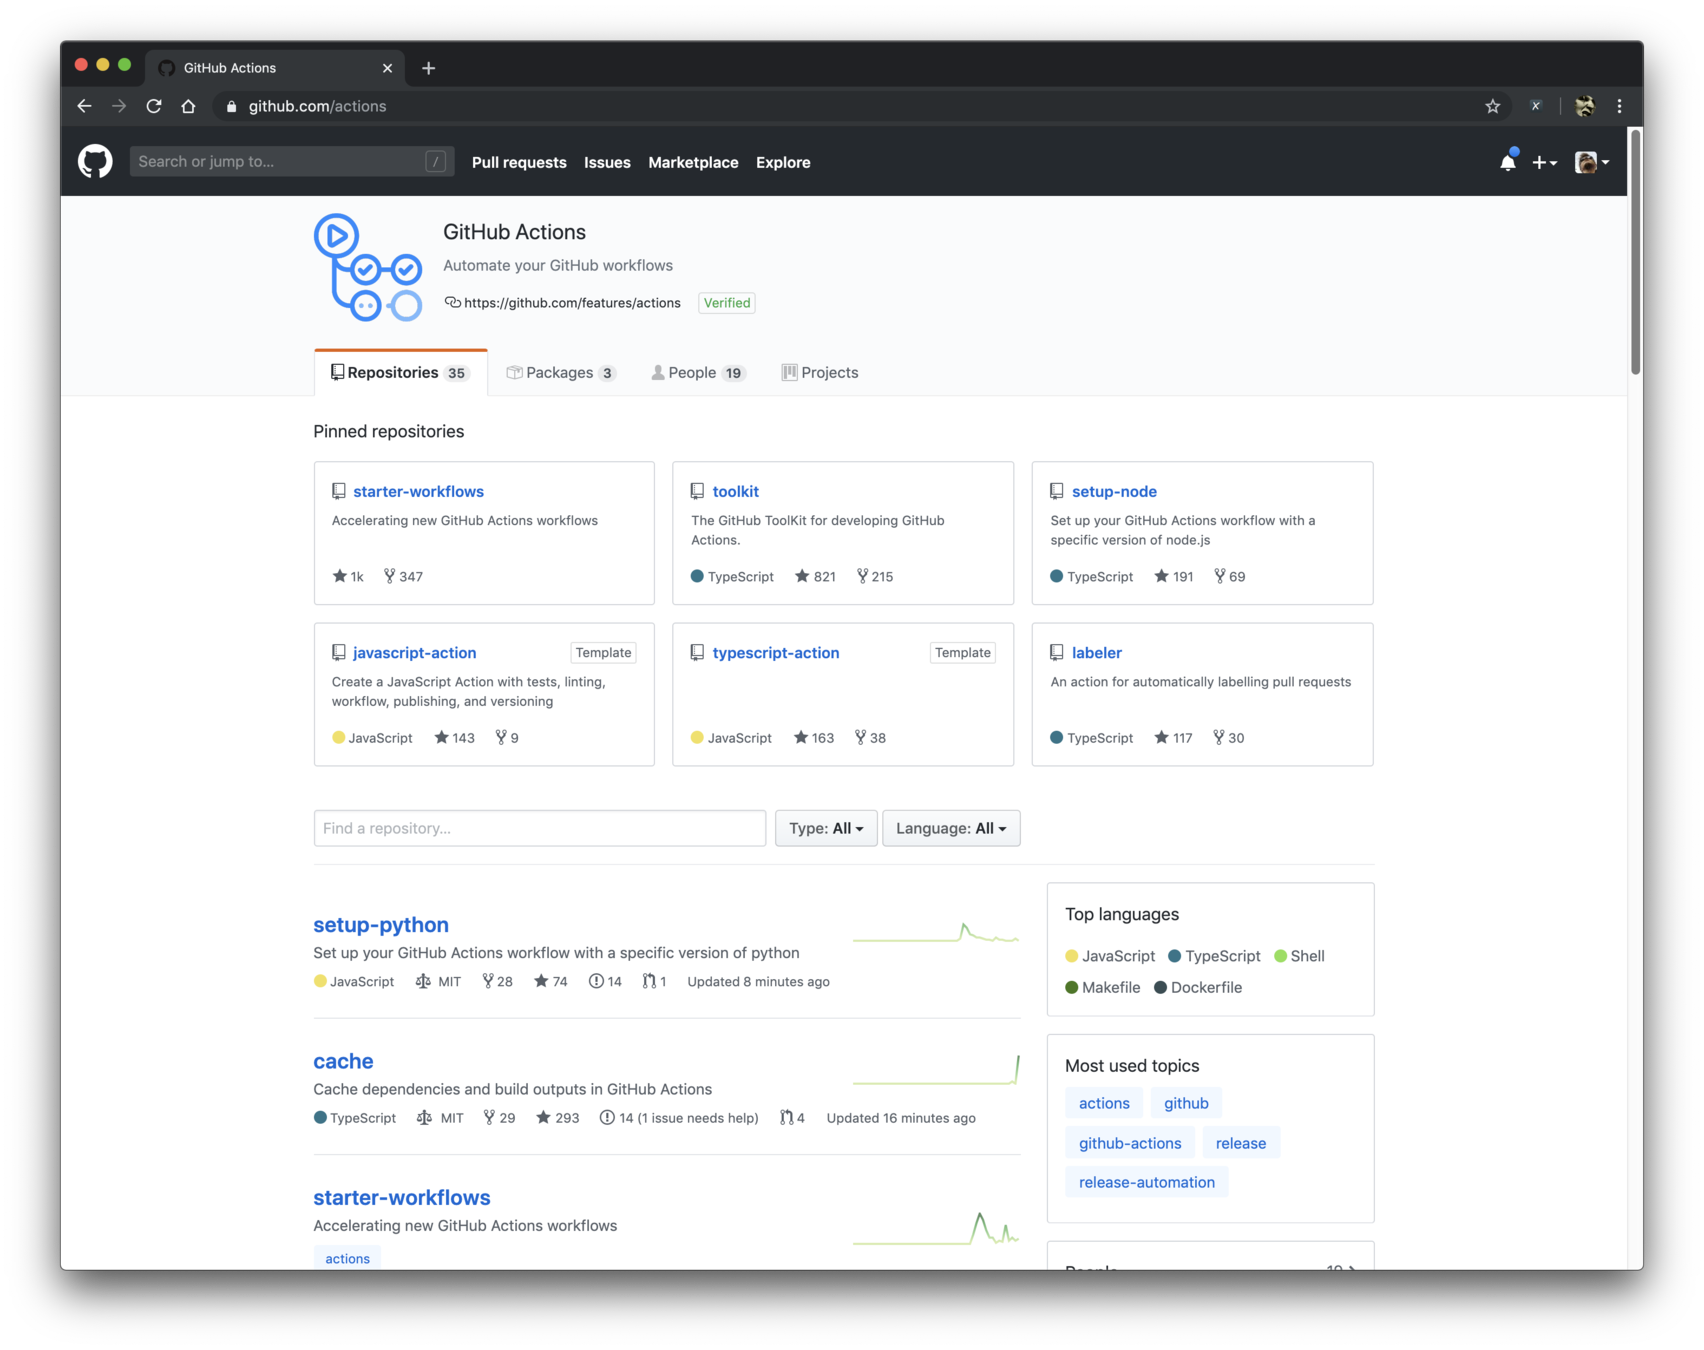This screenshot has height=1350, width=1704.
Task: Open the plus create-new dropdown
Action: coord(1544,162)
